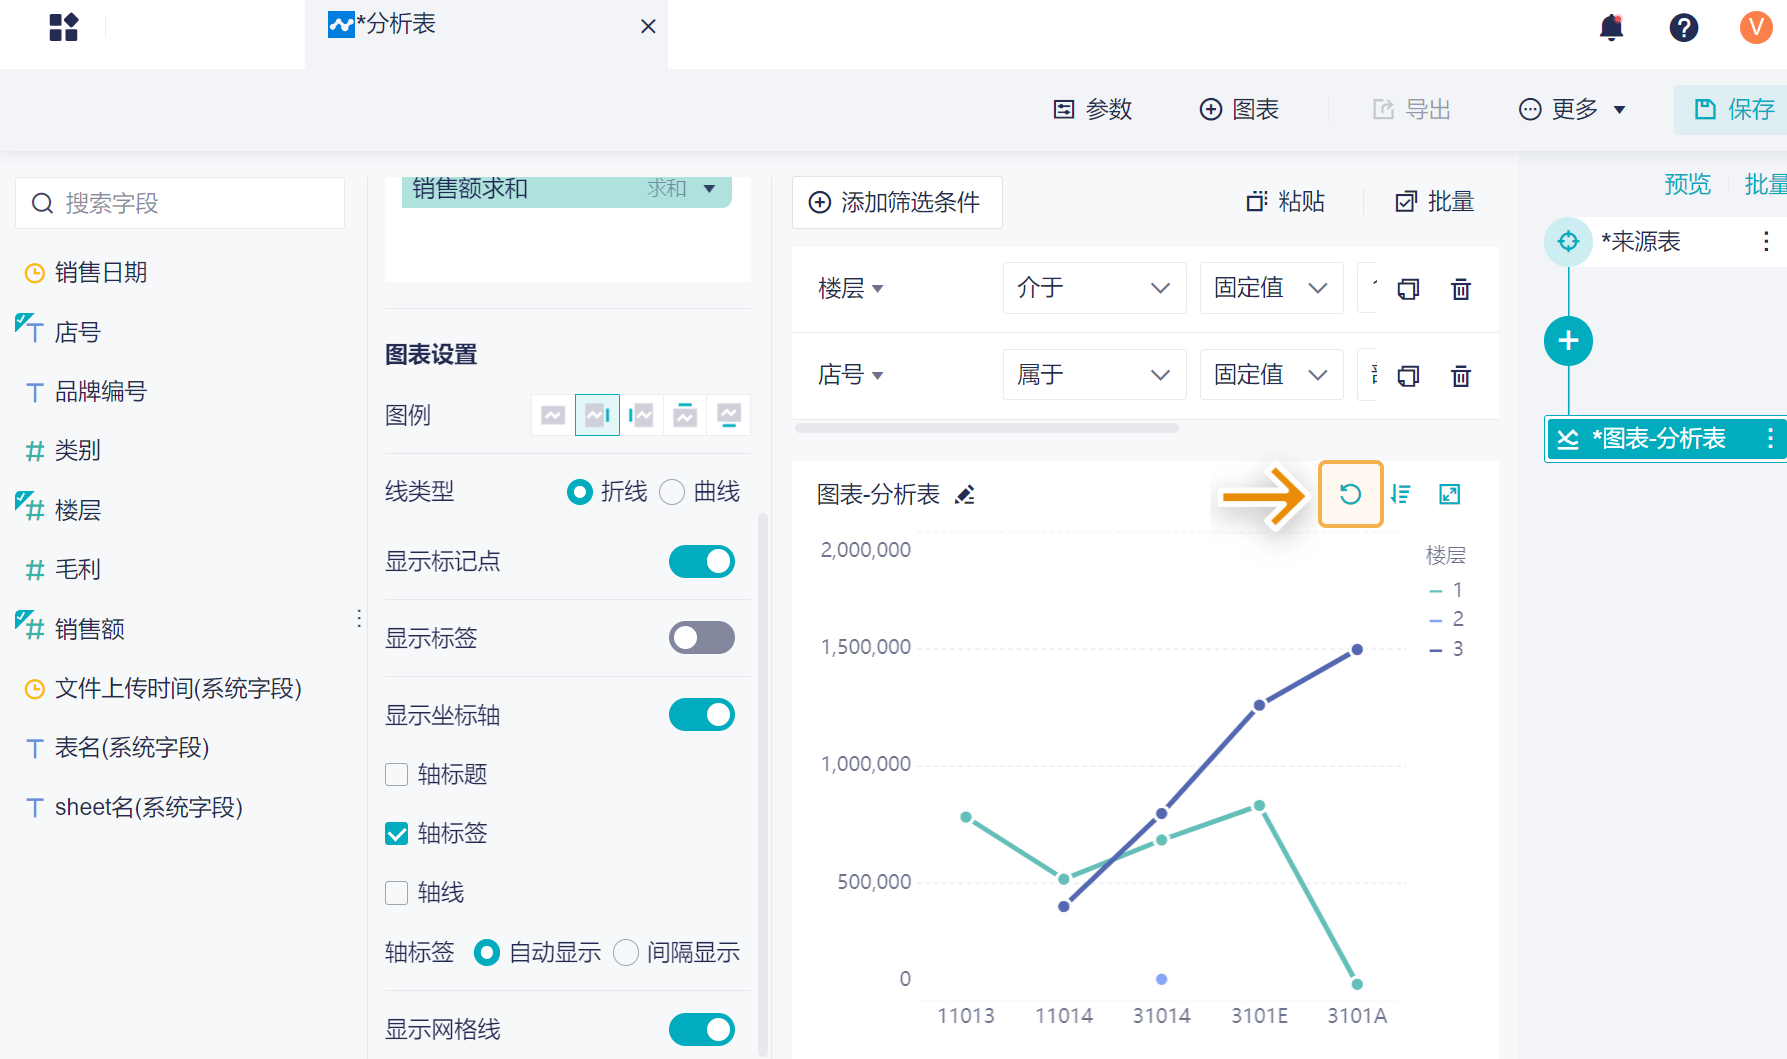This screenshot has height=1059, width=1787.
Task: Open the *来源表 node options menu
Action: [x=1766, y=242]
